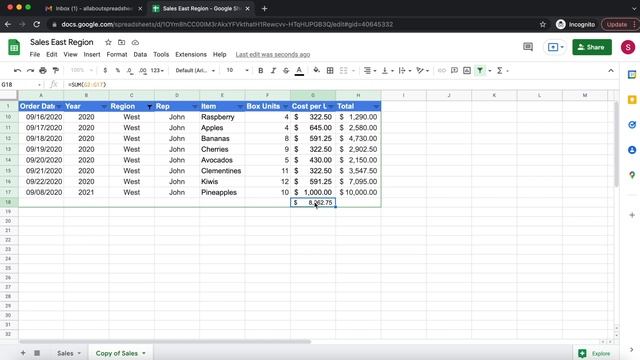This screenshot has height=360, width=640.
Task: Open the Google account avatar S
Action: click(628, 47)
